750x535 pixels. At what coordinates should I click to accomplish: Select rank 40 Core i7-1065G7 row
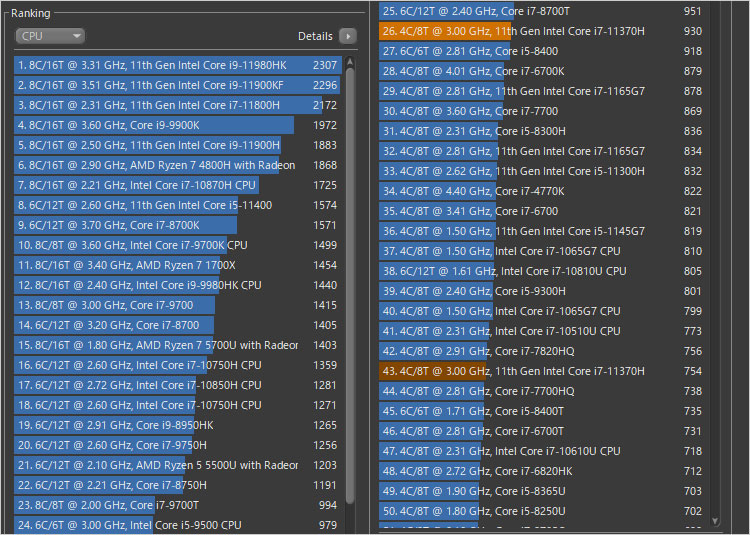(543, 311)
